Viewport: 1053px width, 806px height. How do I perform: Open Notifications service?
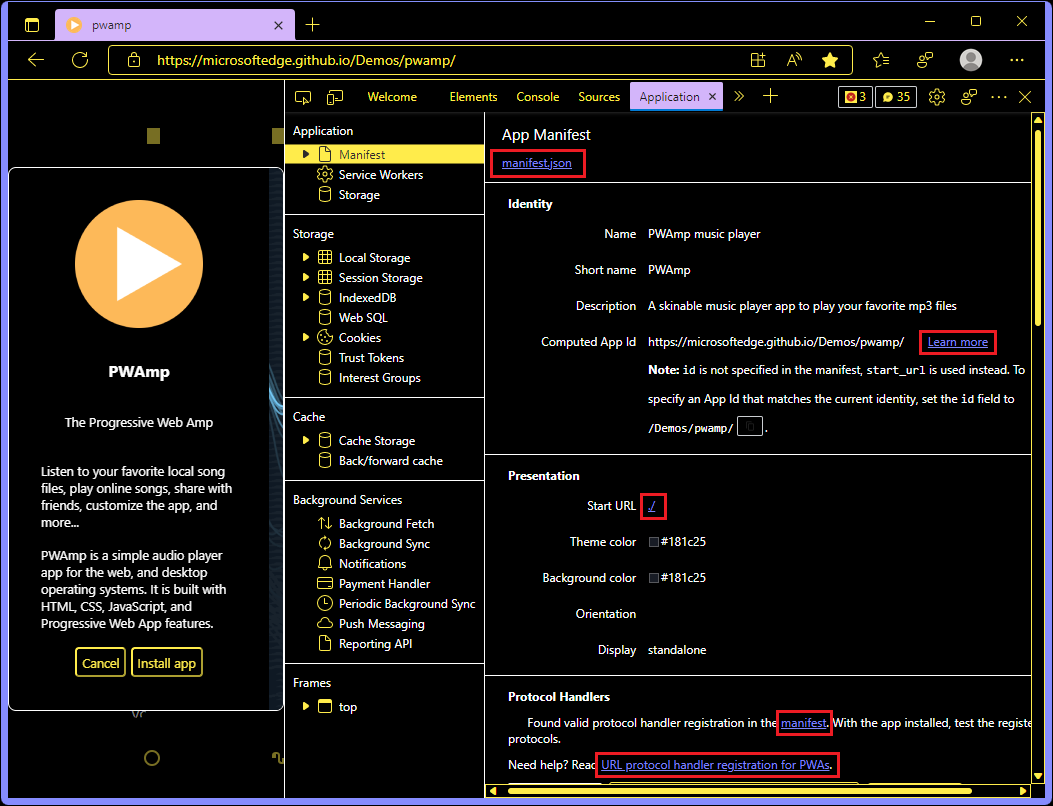pos(372,564)
